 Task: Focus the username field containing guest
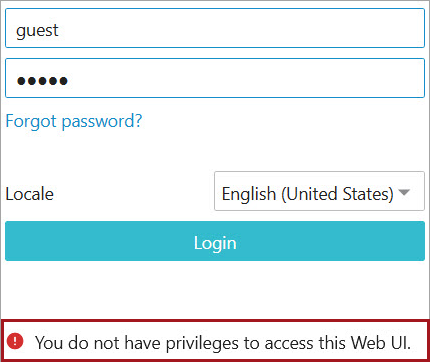[215, 28]
